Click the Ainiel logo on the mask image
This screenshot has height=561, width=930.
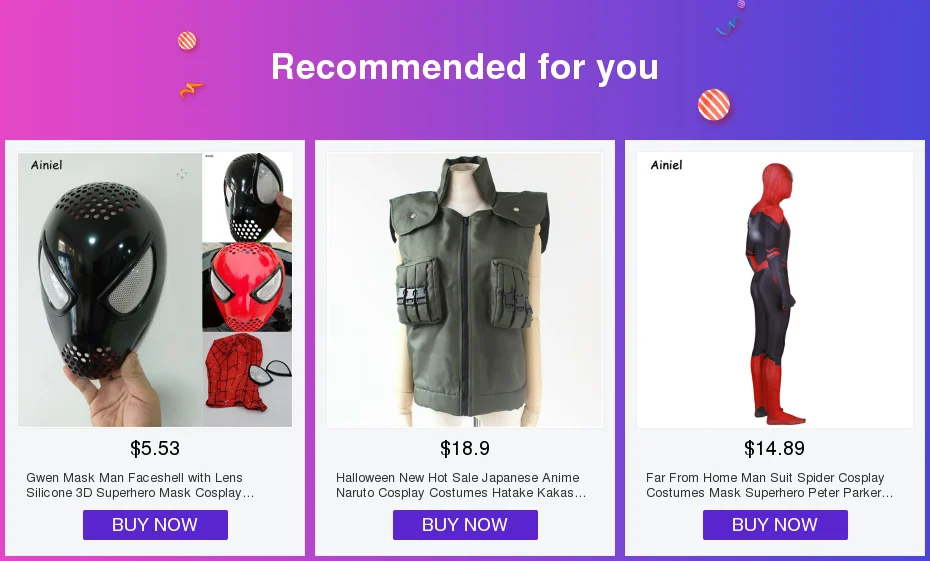pos(46,165)
